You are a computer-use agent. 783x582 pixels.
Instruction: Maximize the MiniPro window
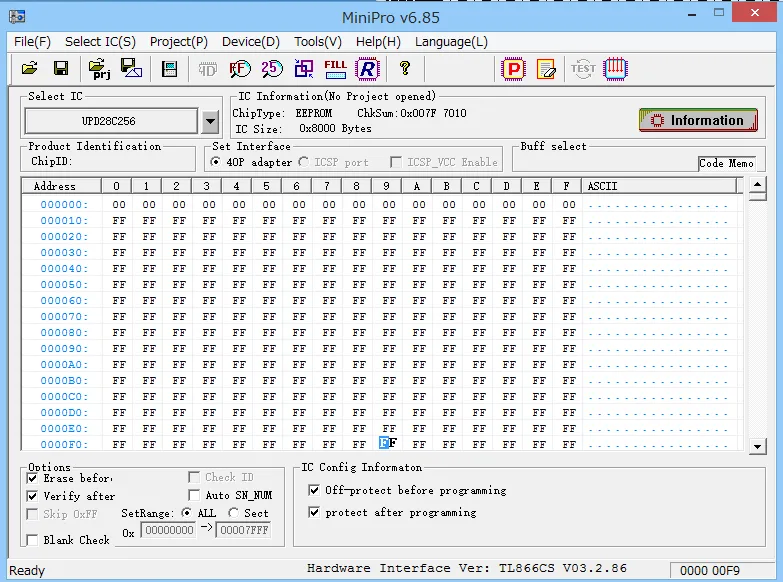pyautogui.click(x=719, y=13)
